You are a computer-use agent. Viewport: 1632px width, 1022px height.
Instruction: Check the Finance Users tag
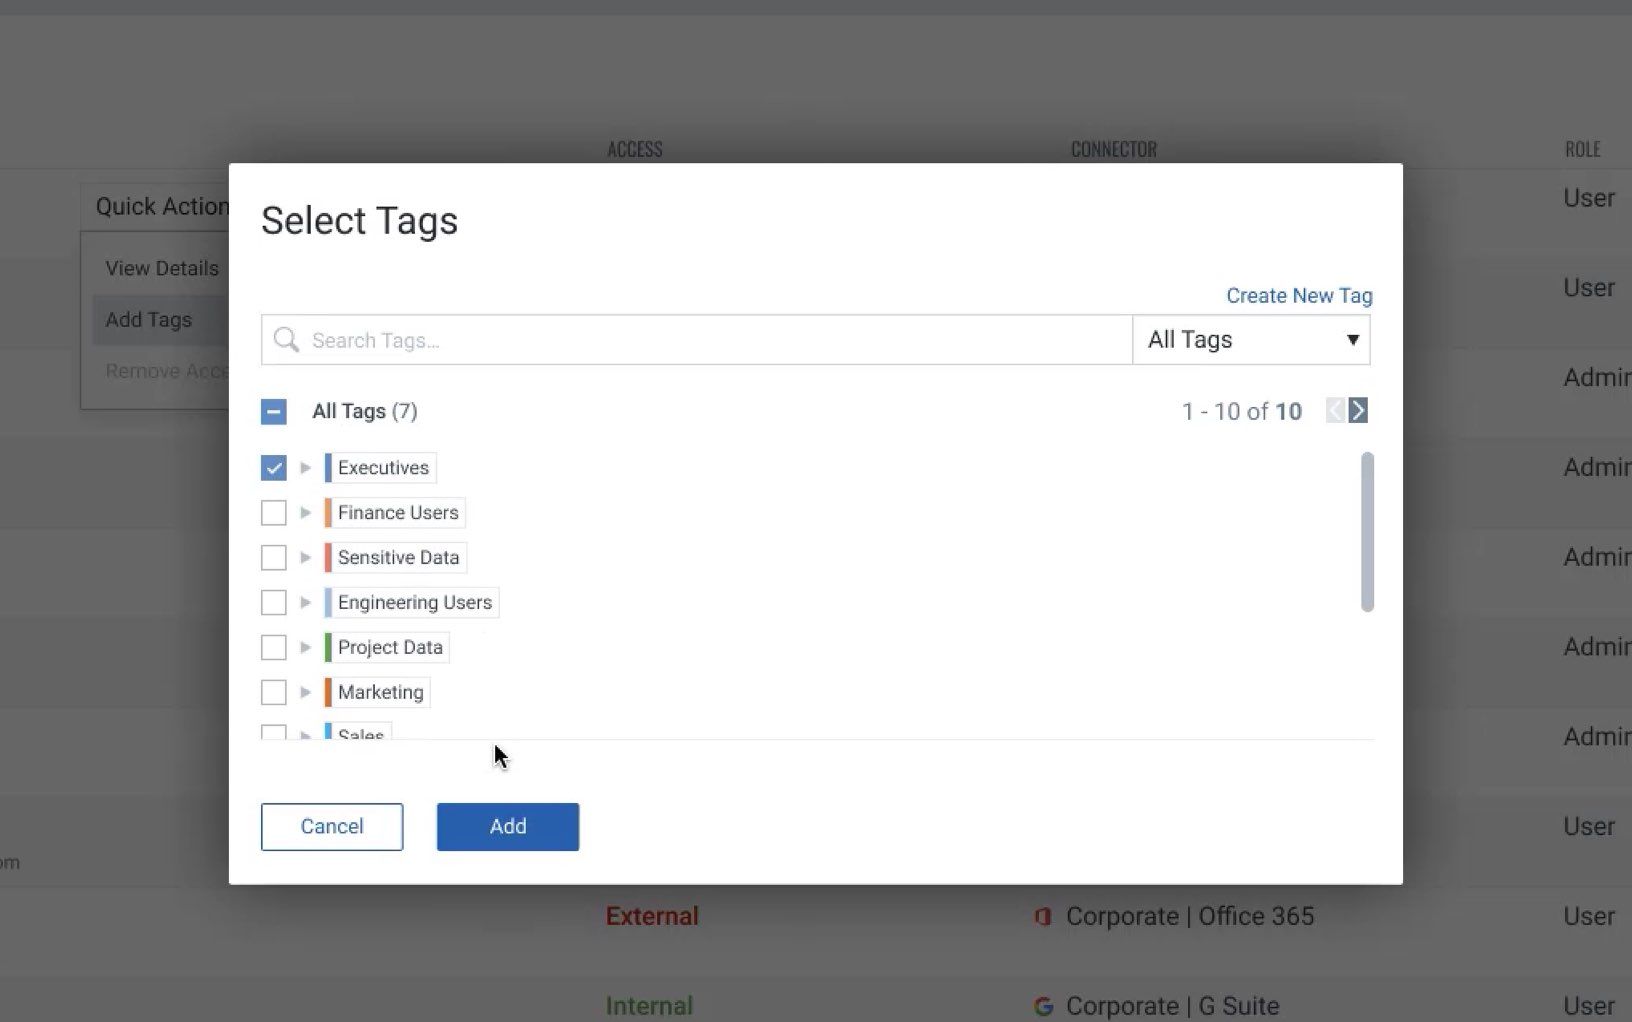click(x=273, y=512)
